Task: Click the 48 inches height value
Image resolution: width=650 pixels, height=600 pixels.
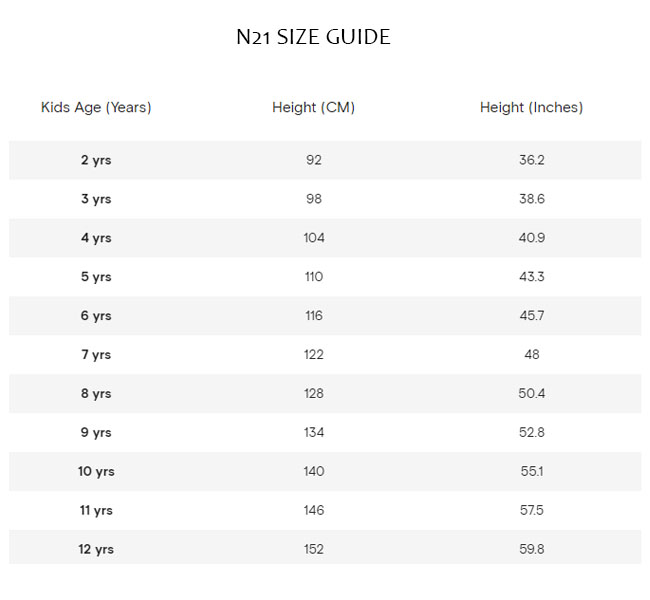Action: click(x=531, y=355)
